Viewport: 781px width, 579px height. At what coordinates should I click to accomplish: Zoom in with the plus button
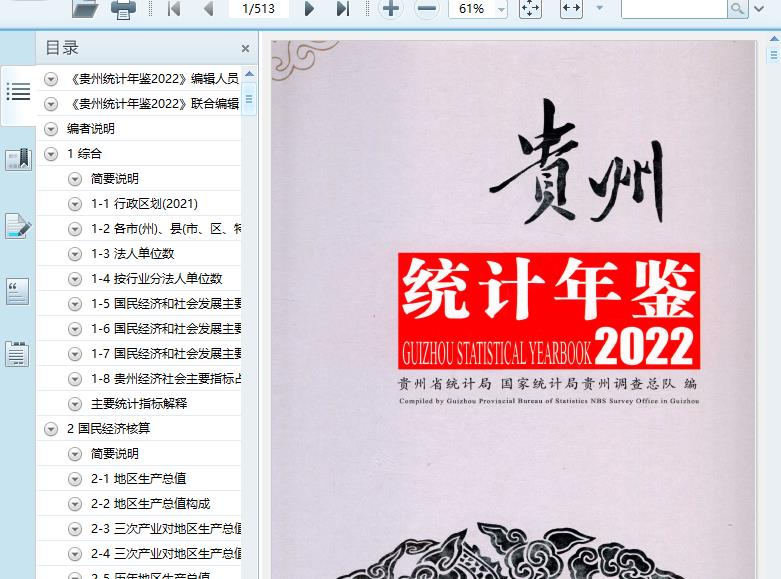[390, 8]
